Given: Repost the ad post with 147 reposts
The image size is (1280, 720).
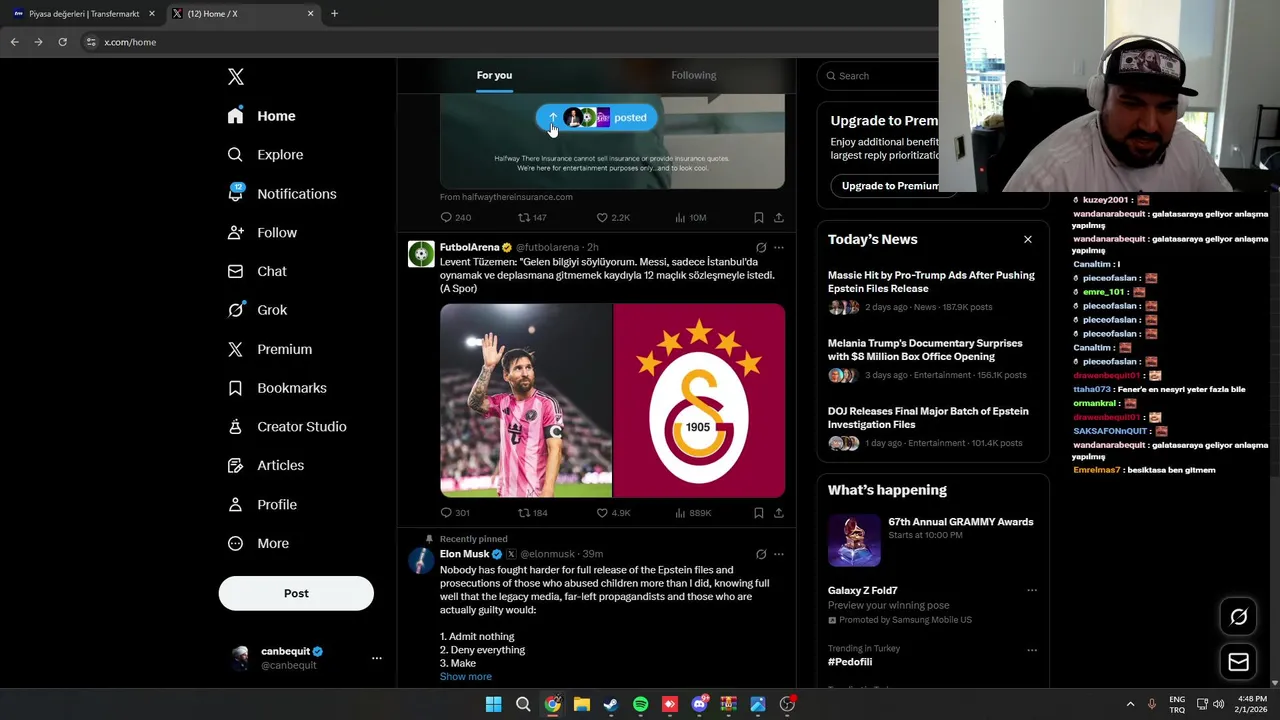Looking at the screenshot, I should click(x=532, y=218).
